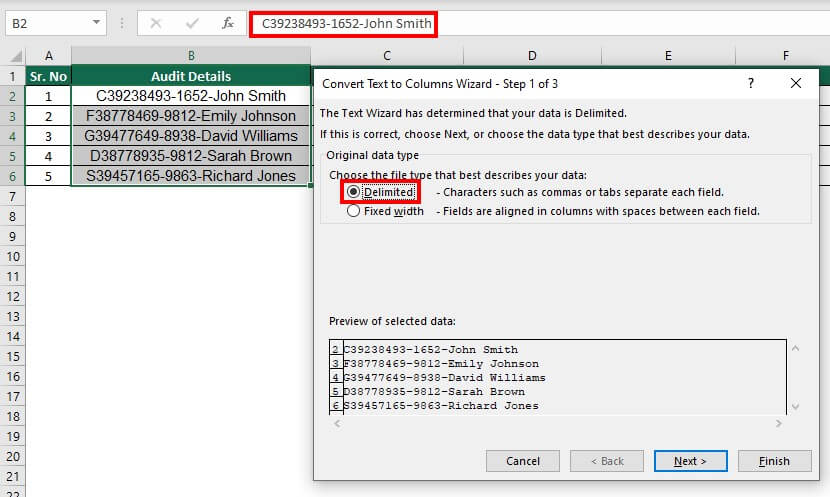Click cell 'C39238493-1652-John Smith' in the sheet
The image size is (830, 497).
[x=191, y=96]
